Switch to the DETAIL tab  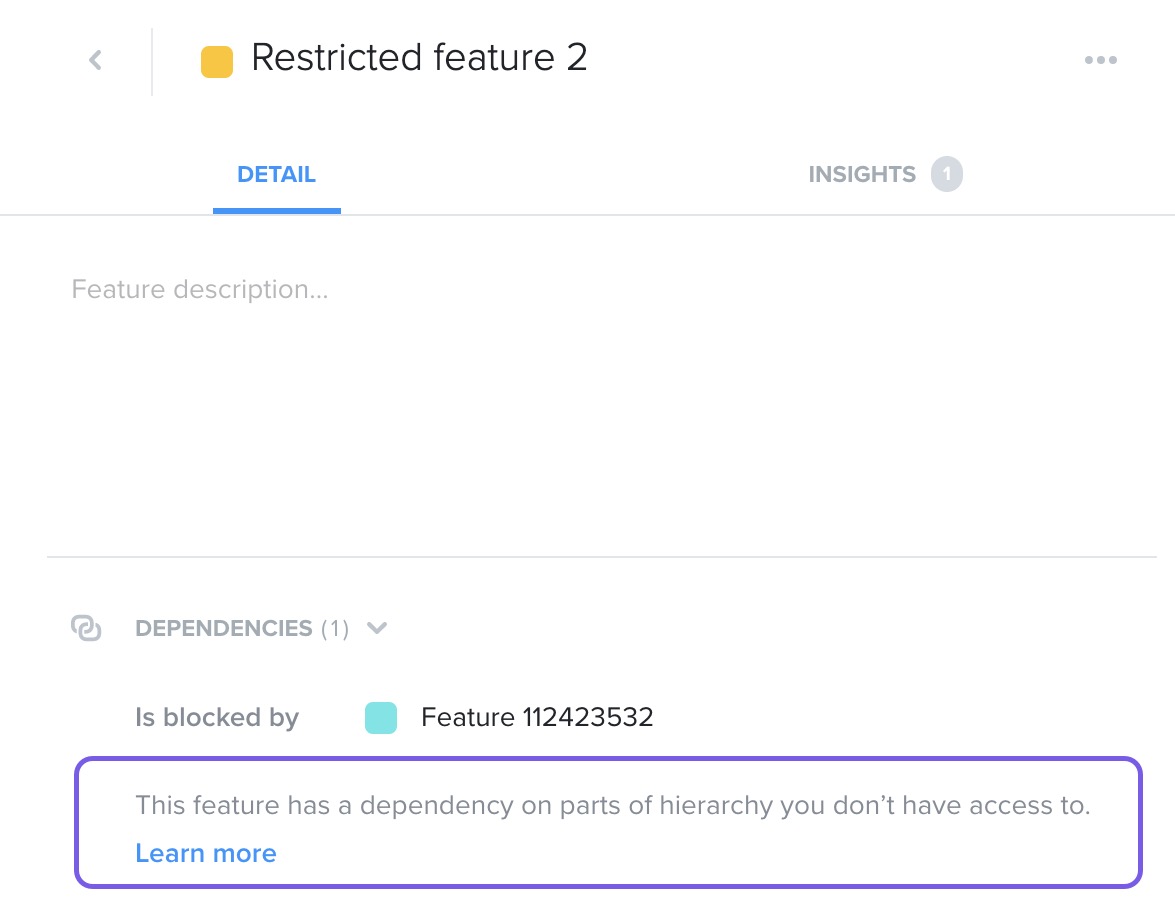coord(277,175)
